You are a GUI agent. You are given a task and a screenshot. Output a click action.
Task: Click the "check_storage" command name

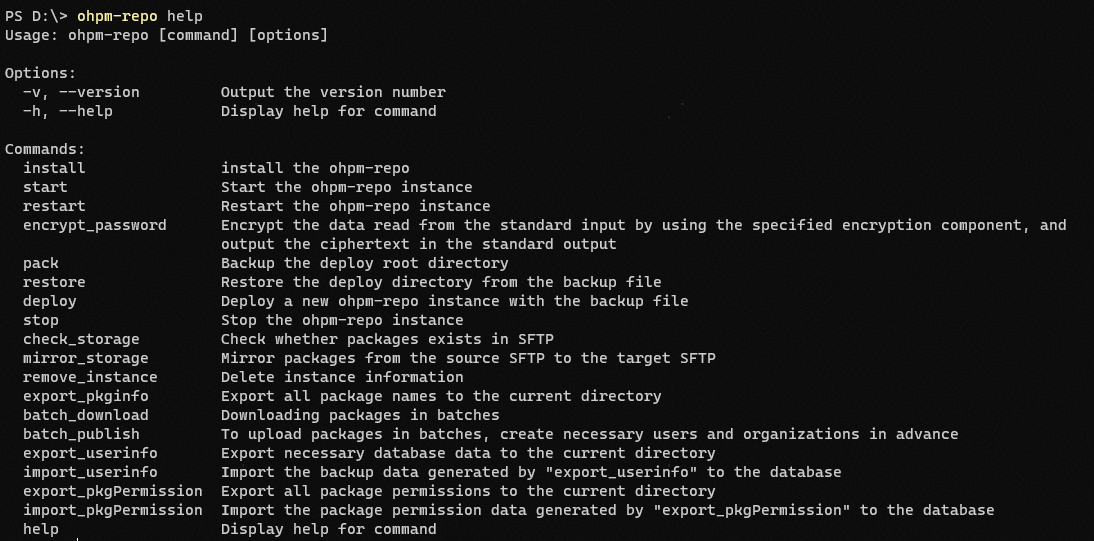81,339
